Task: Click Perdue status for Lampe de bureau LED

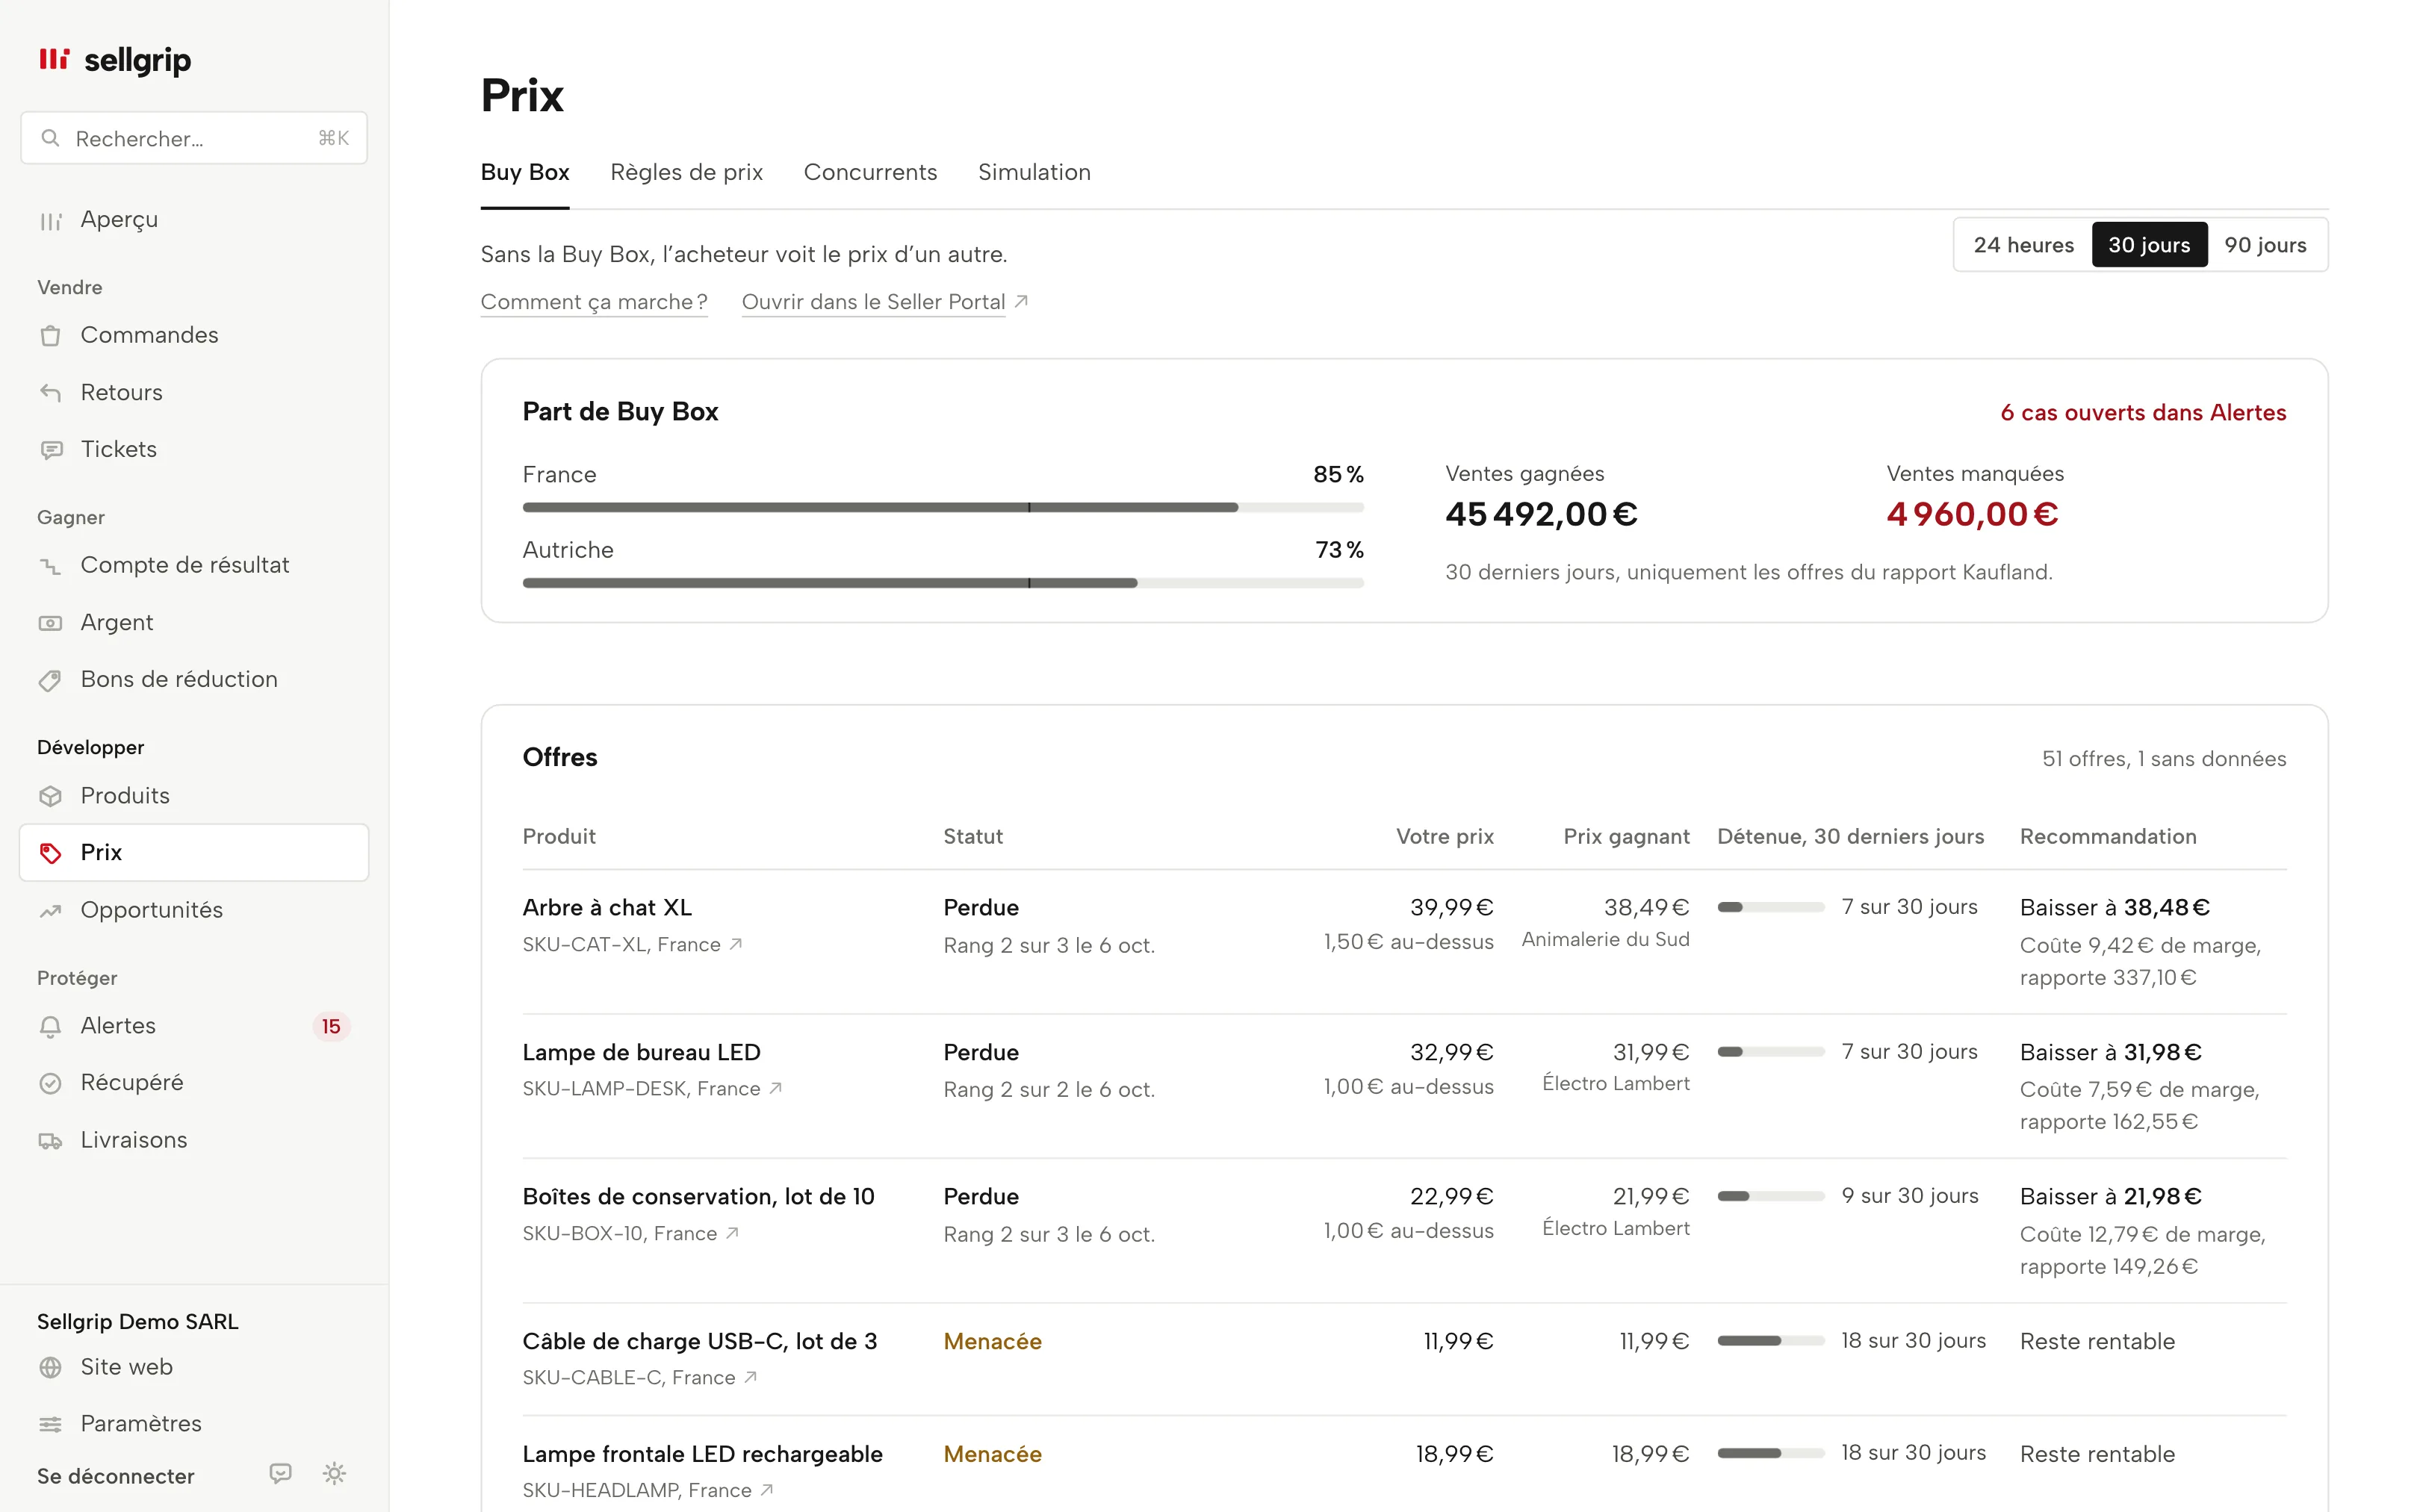Action: click(x=981, y=1052)
